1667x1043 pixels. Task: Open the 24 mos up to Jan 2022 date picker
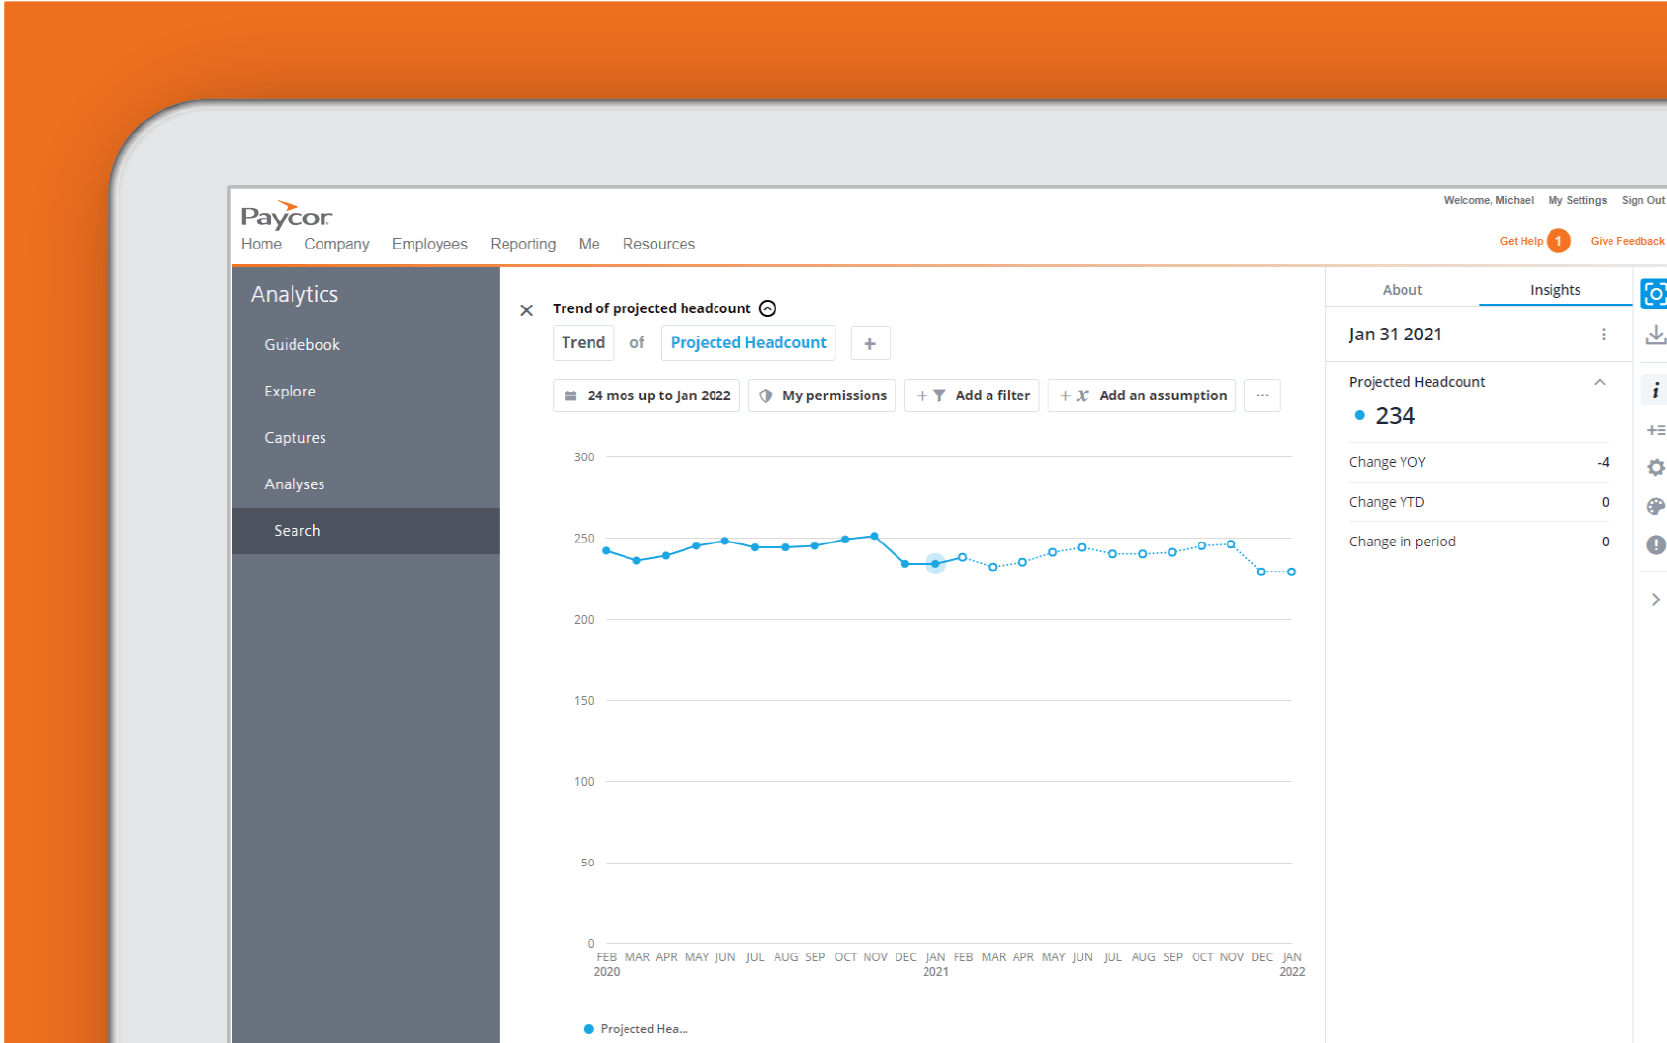646,395
